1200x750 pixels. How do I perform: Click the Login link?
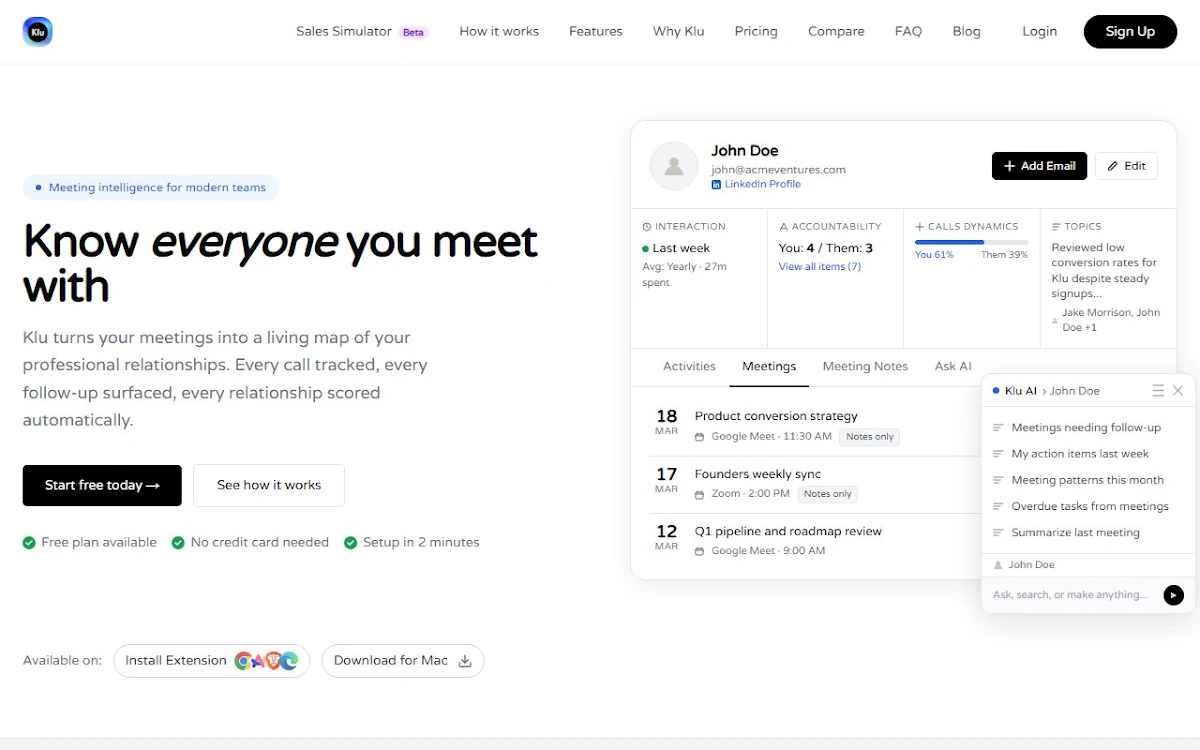point(1039,32)
